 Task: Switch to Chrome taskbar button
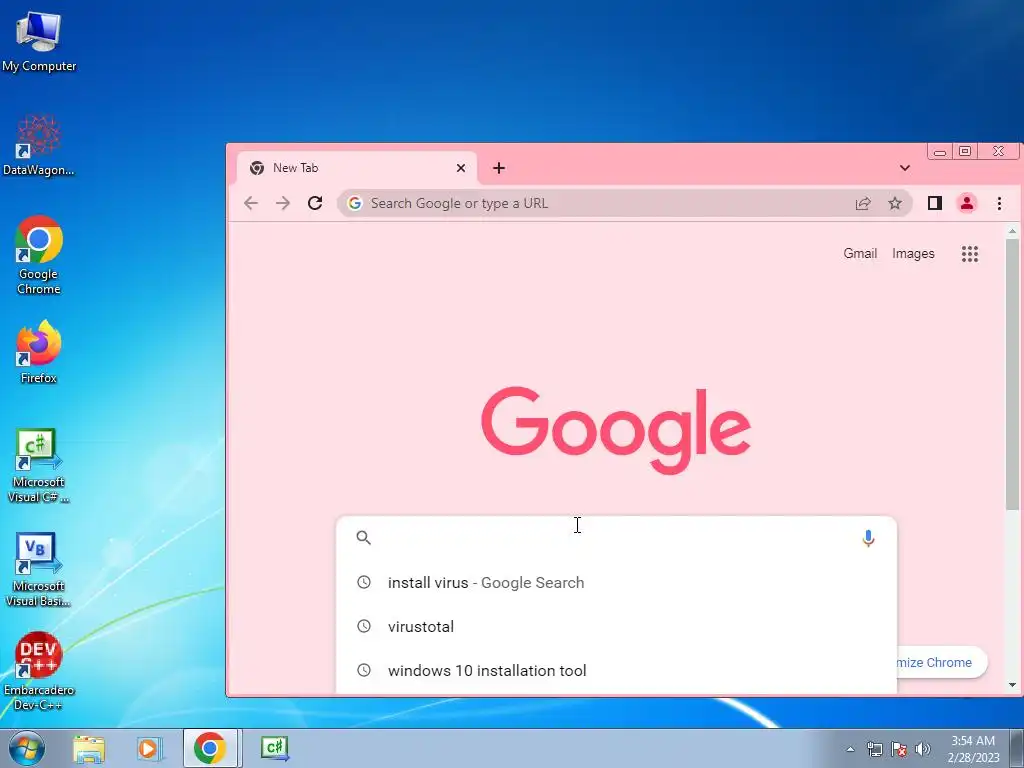tap(210, 748)
